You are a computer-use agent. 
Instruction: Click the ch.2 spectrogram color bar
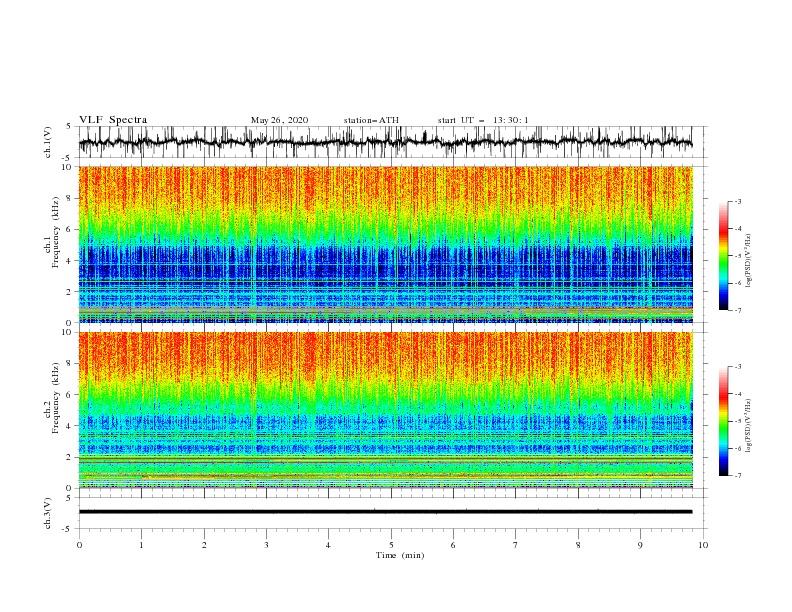tap(724, 421)
